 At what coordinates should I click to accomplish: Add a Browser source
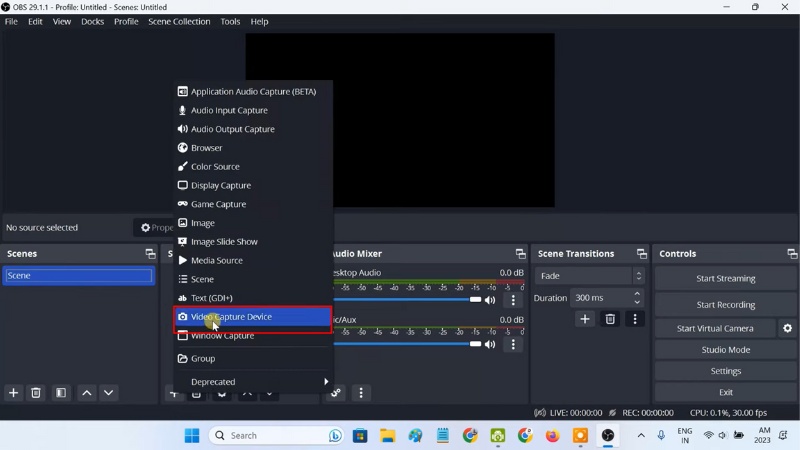coord(253,148)
